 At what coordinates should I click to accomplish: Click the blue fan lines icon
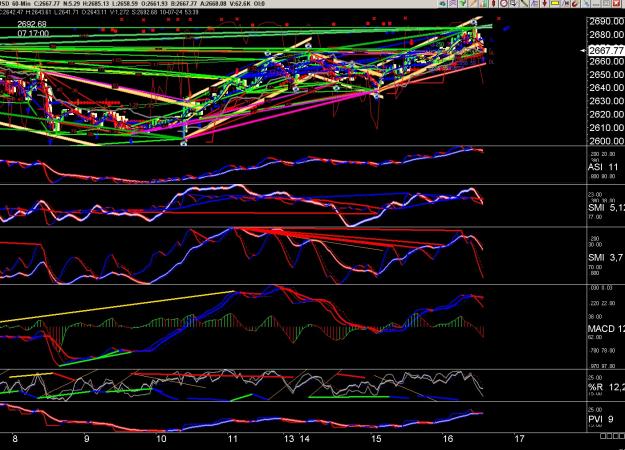click(534, 4)
